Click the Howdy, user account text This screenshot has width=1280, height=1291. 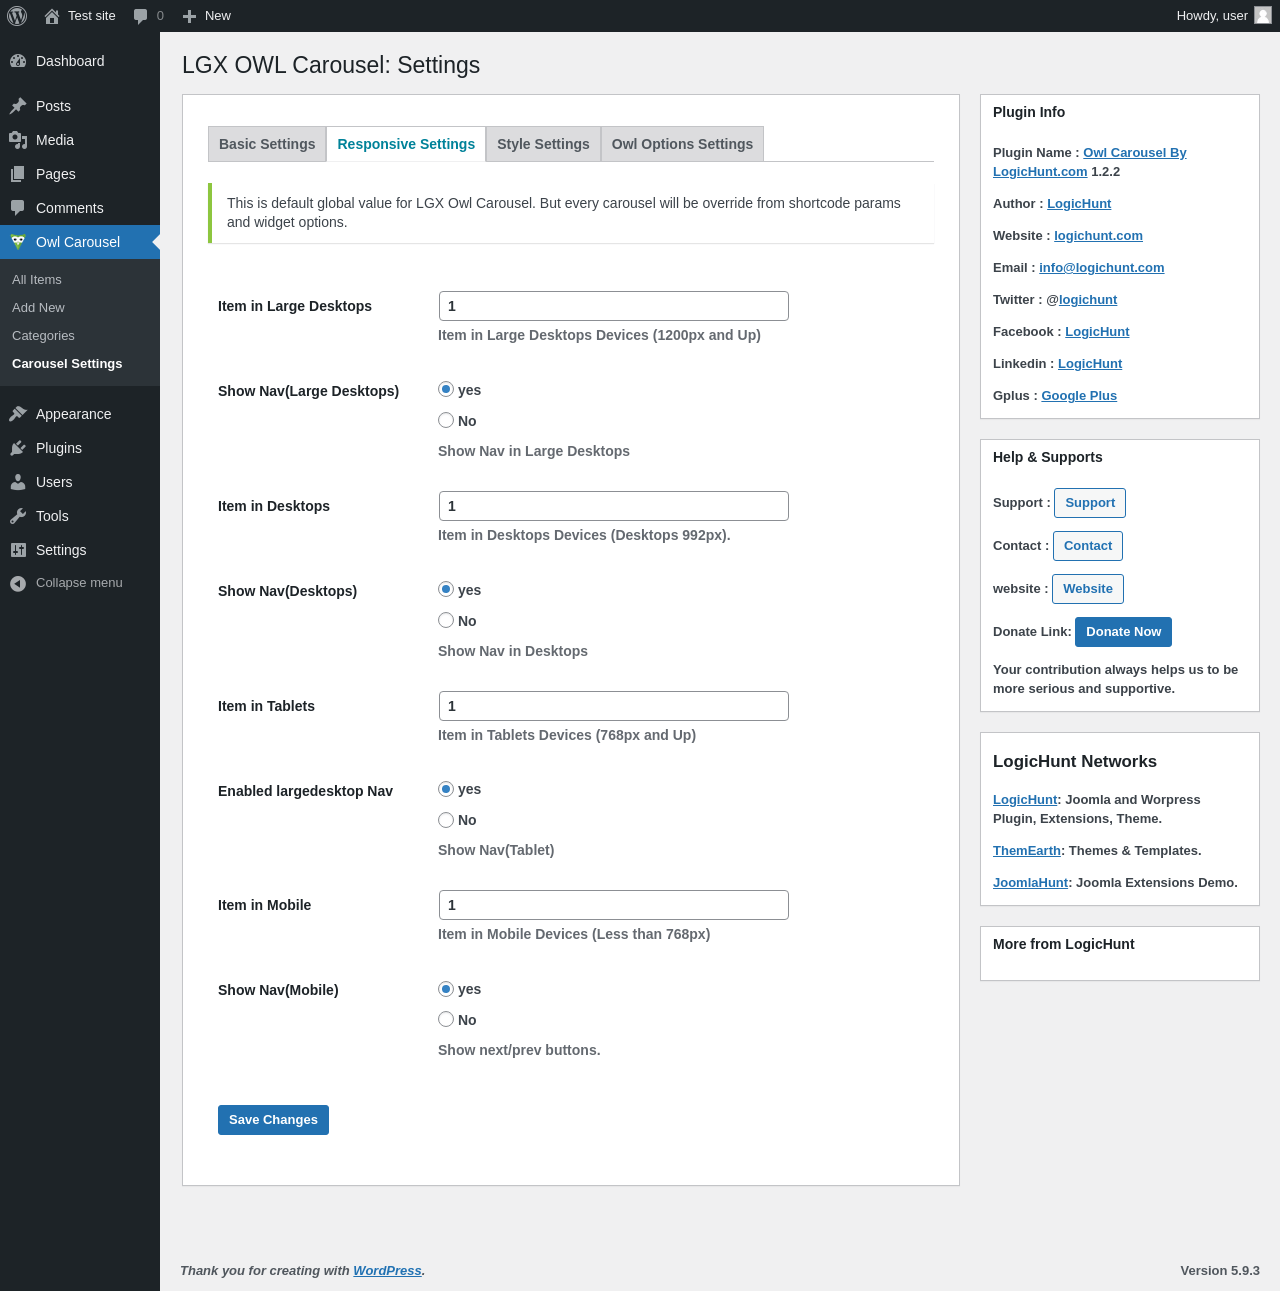click(1212, 16)
